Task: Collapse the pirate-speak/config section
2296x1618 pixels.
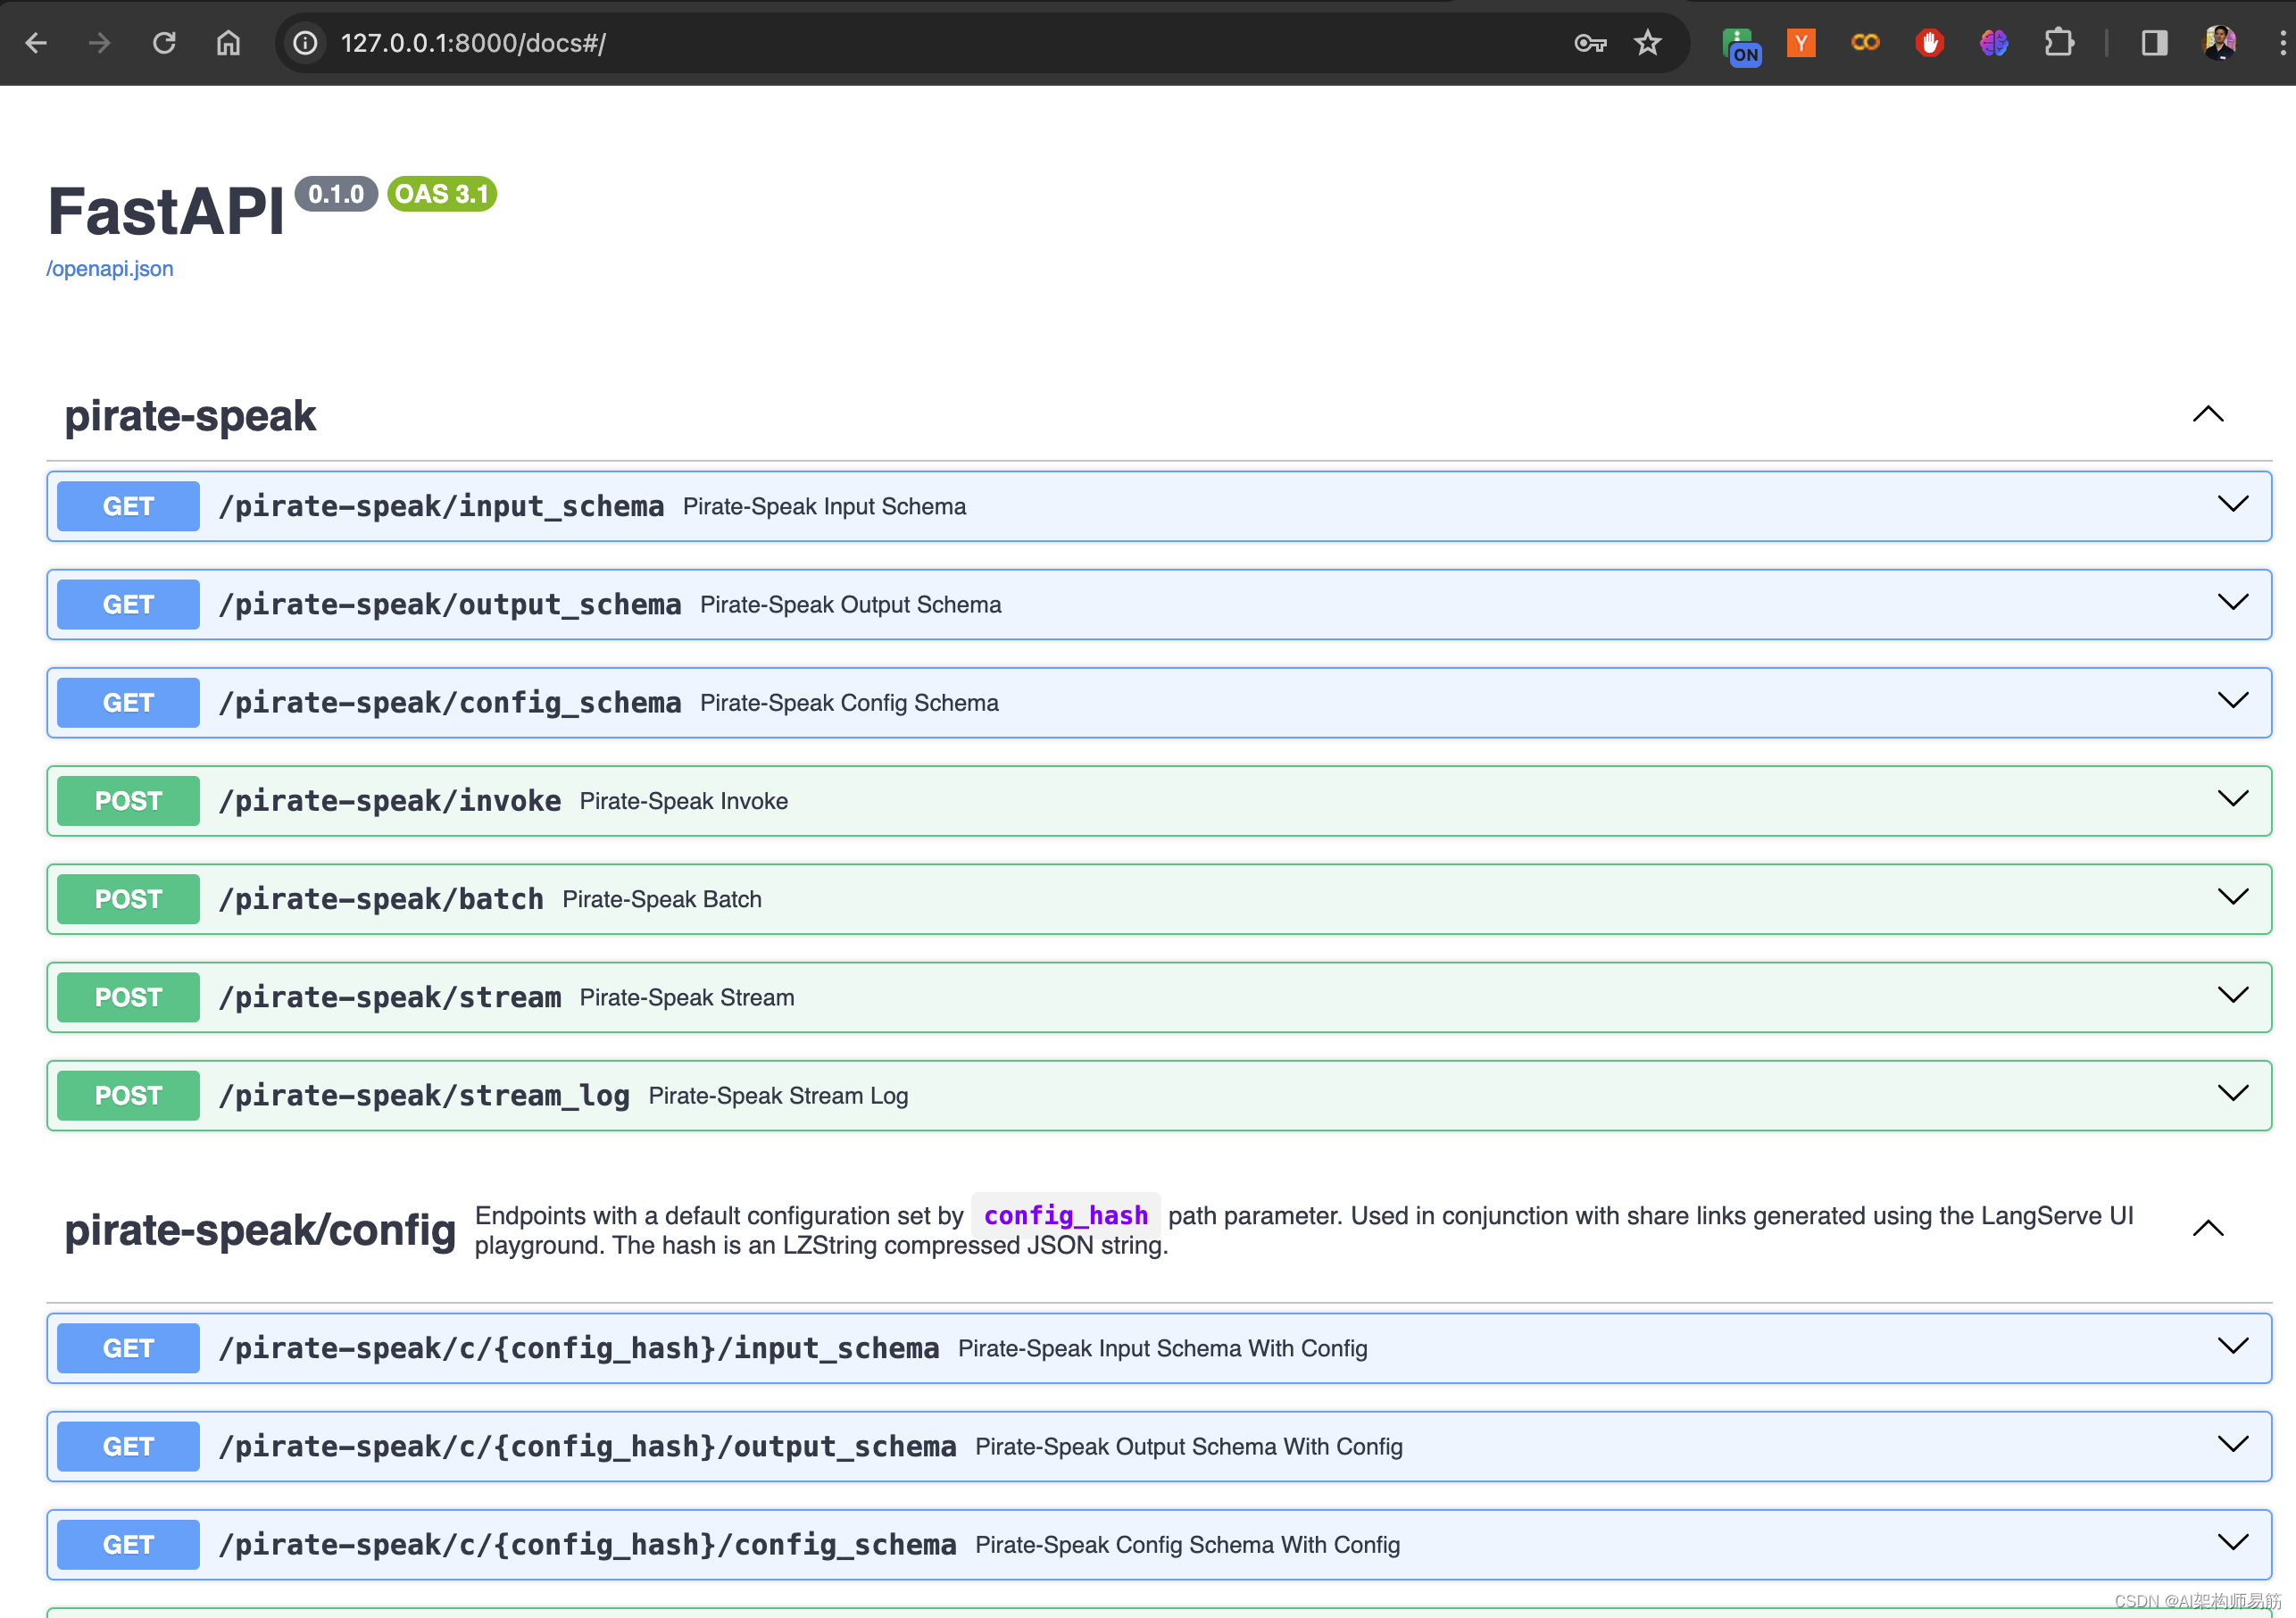Action: point(2209,1226)
